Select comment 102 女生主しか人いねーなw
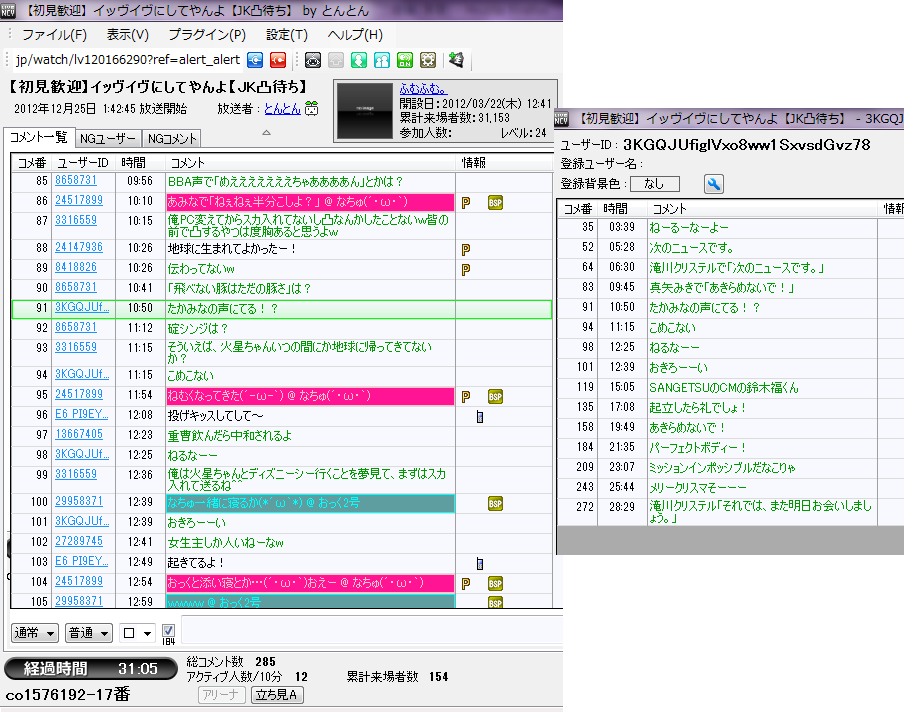Image resolution: width=904 pixels, height=712 pixels. click(x=282, y=543)
